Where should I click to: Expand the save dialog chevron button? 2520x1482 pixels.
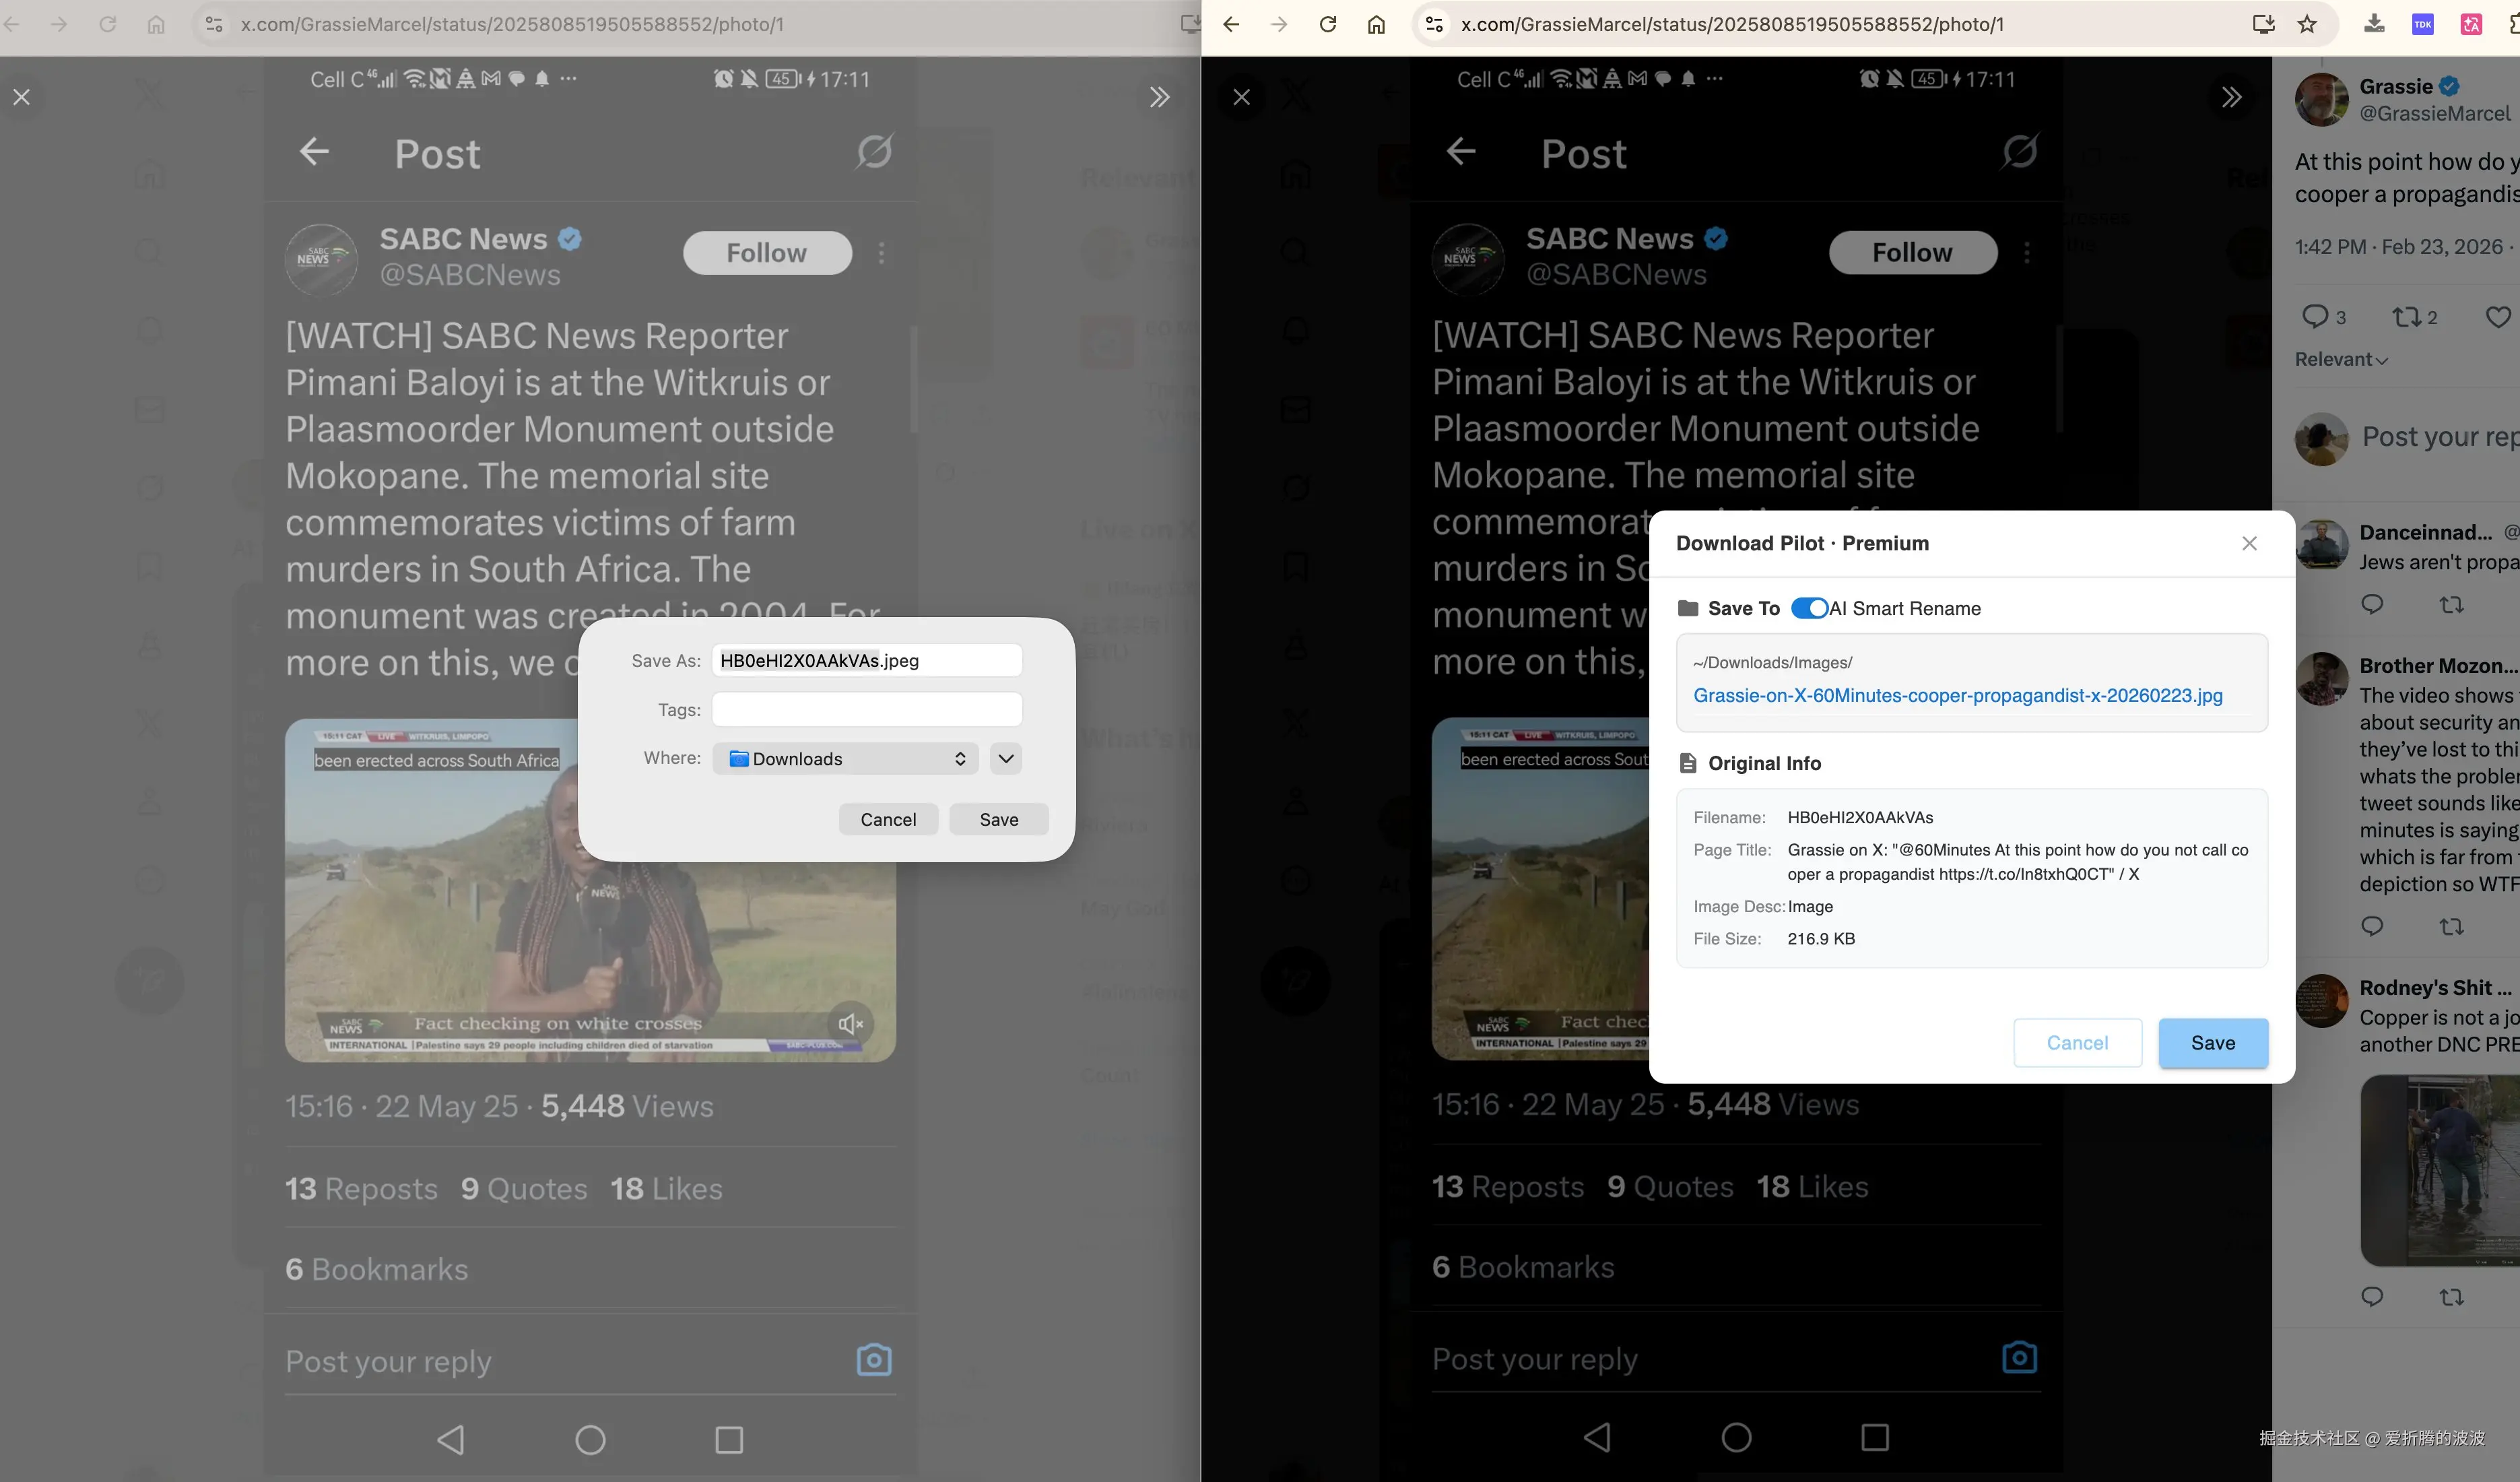pos(1006,759)
